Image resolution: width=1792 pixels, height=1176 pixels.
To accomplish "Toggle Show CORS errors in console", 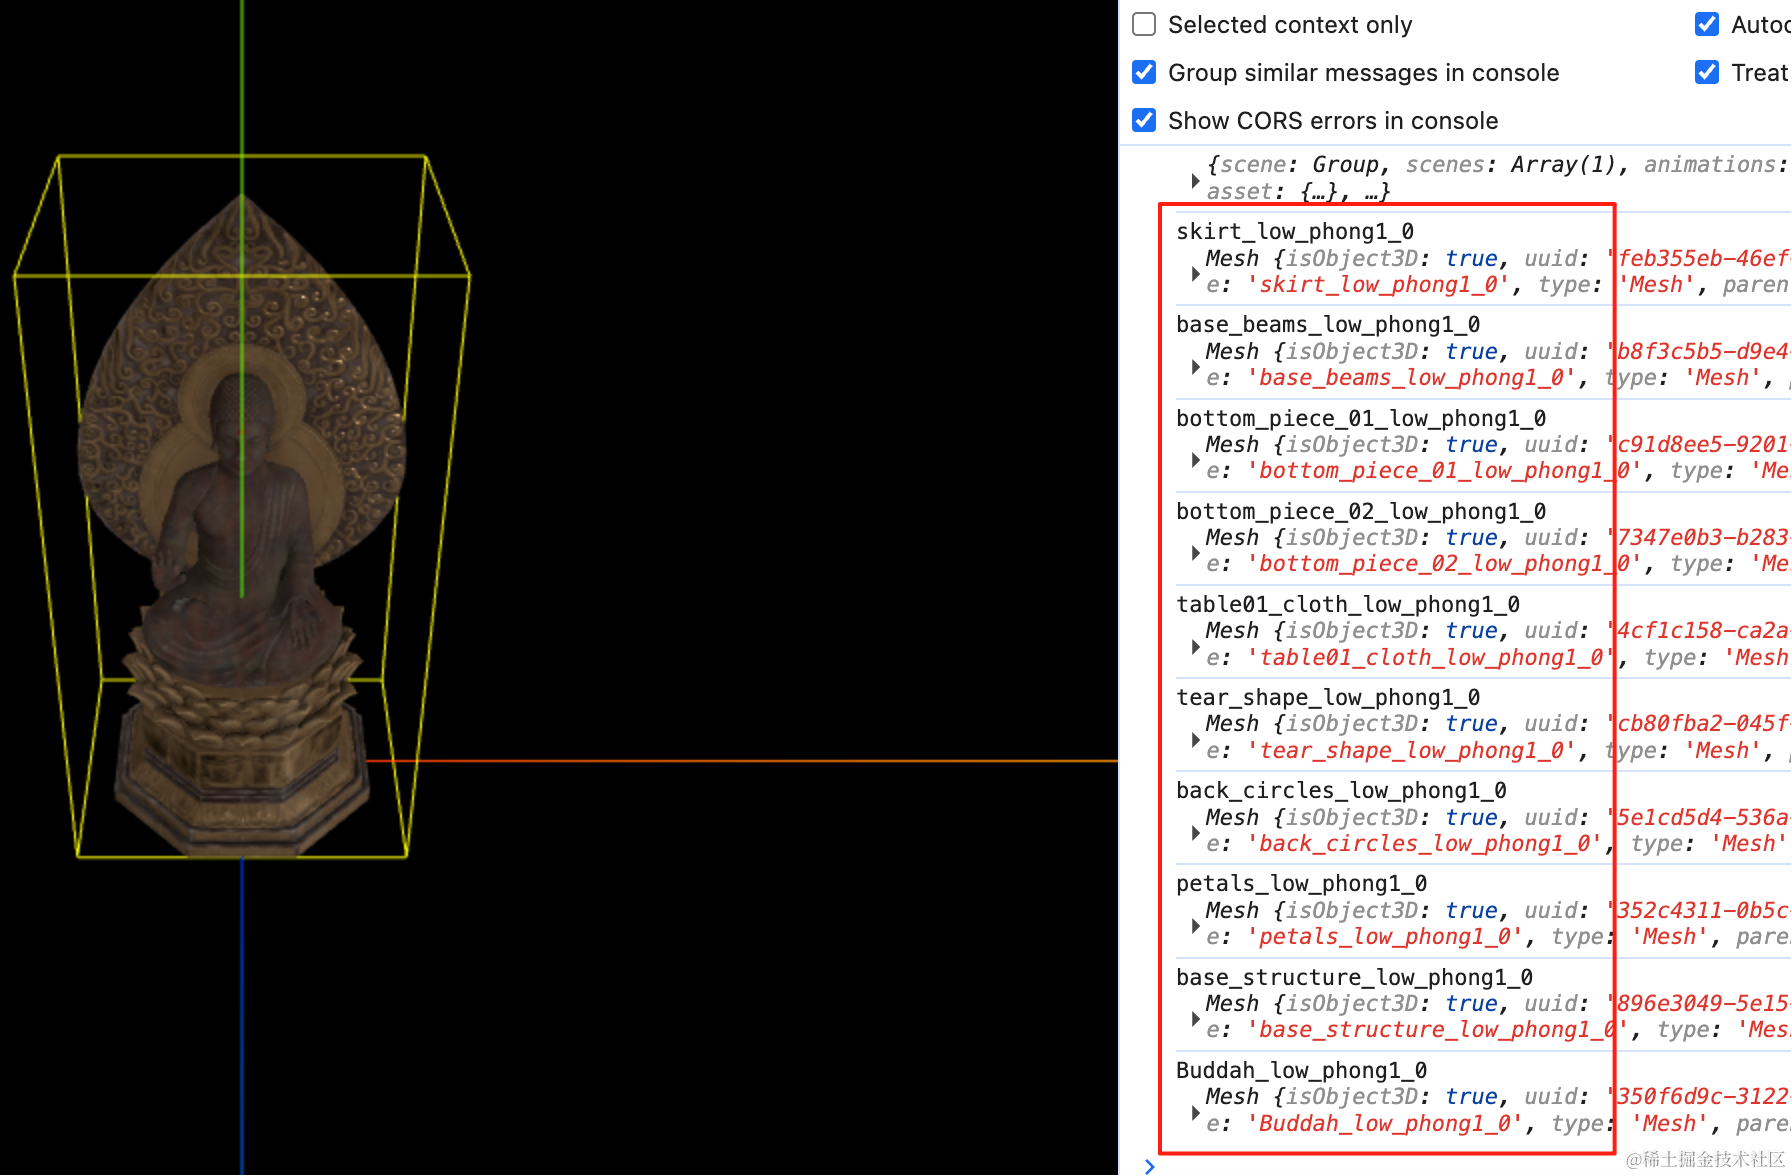I will pyautogui.click(x=1144, y=120).
